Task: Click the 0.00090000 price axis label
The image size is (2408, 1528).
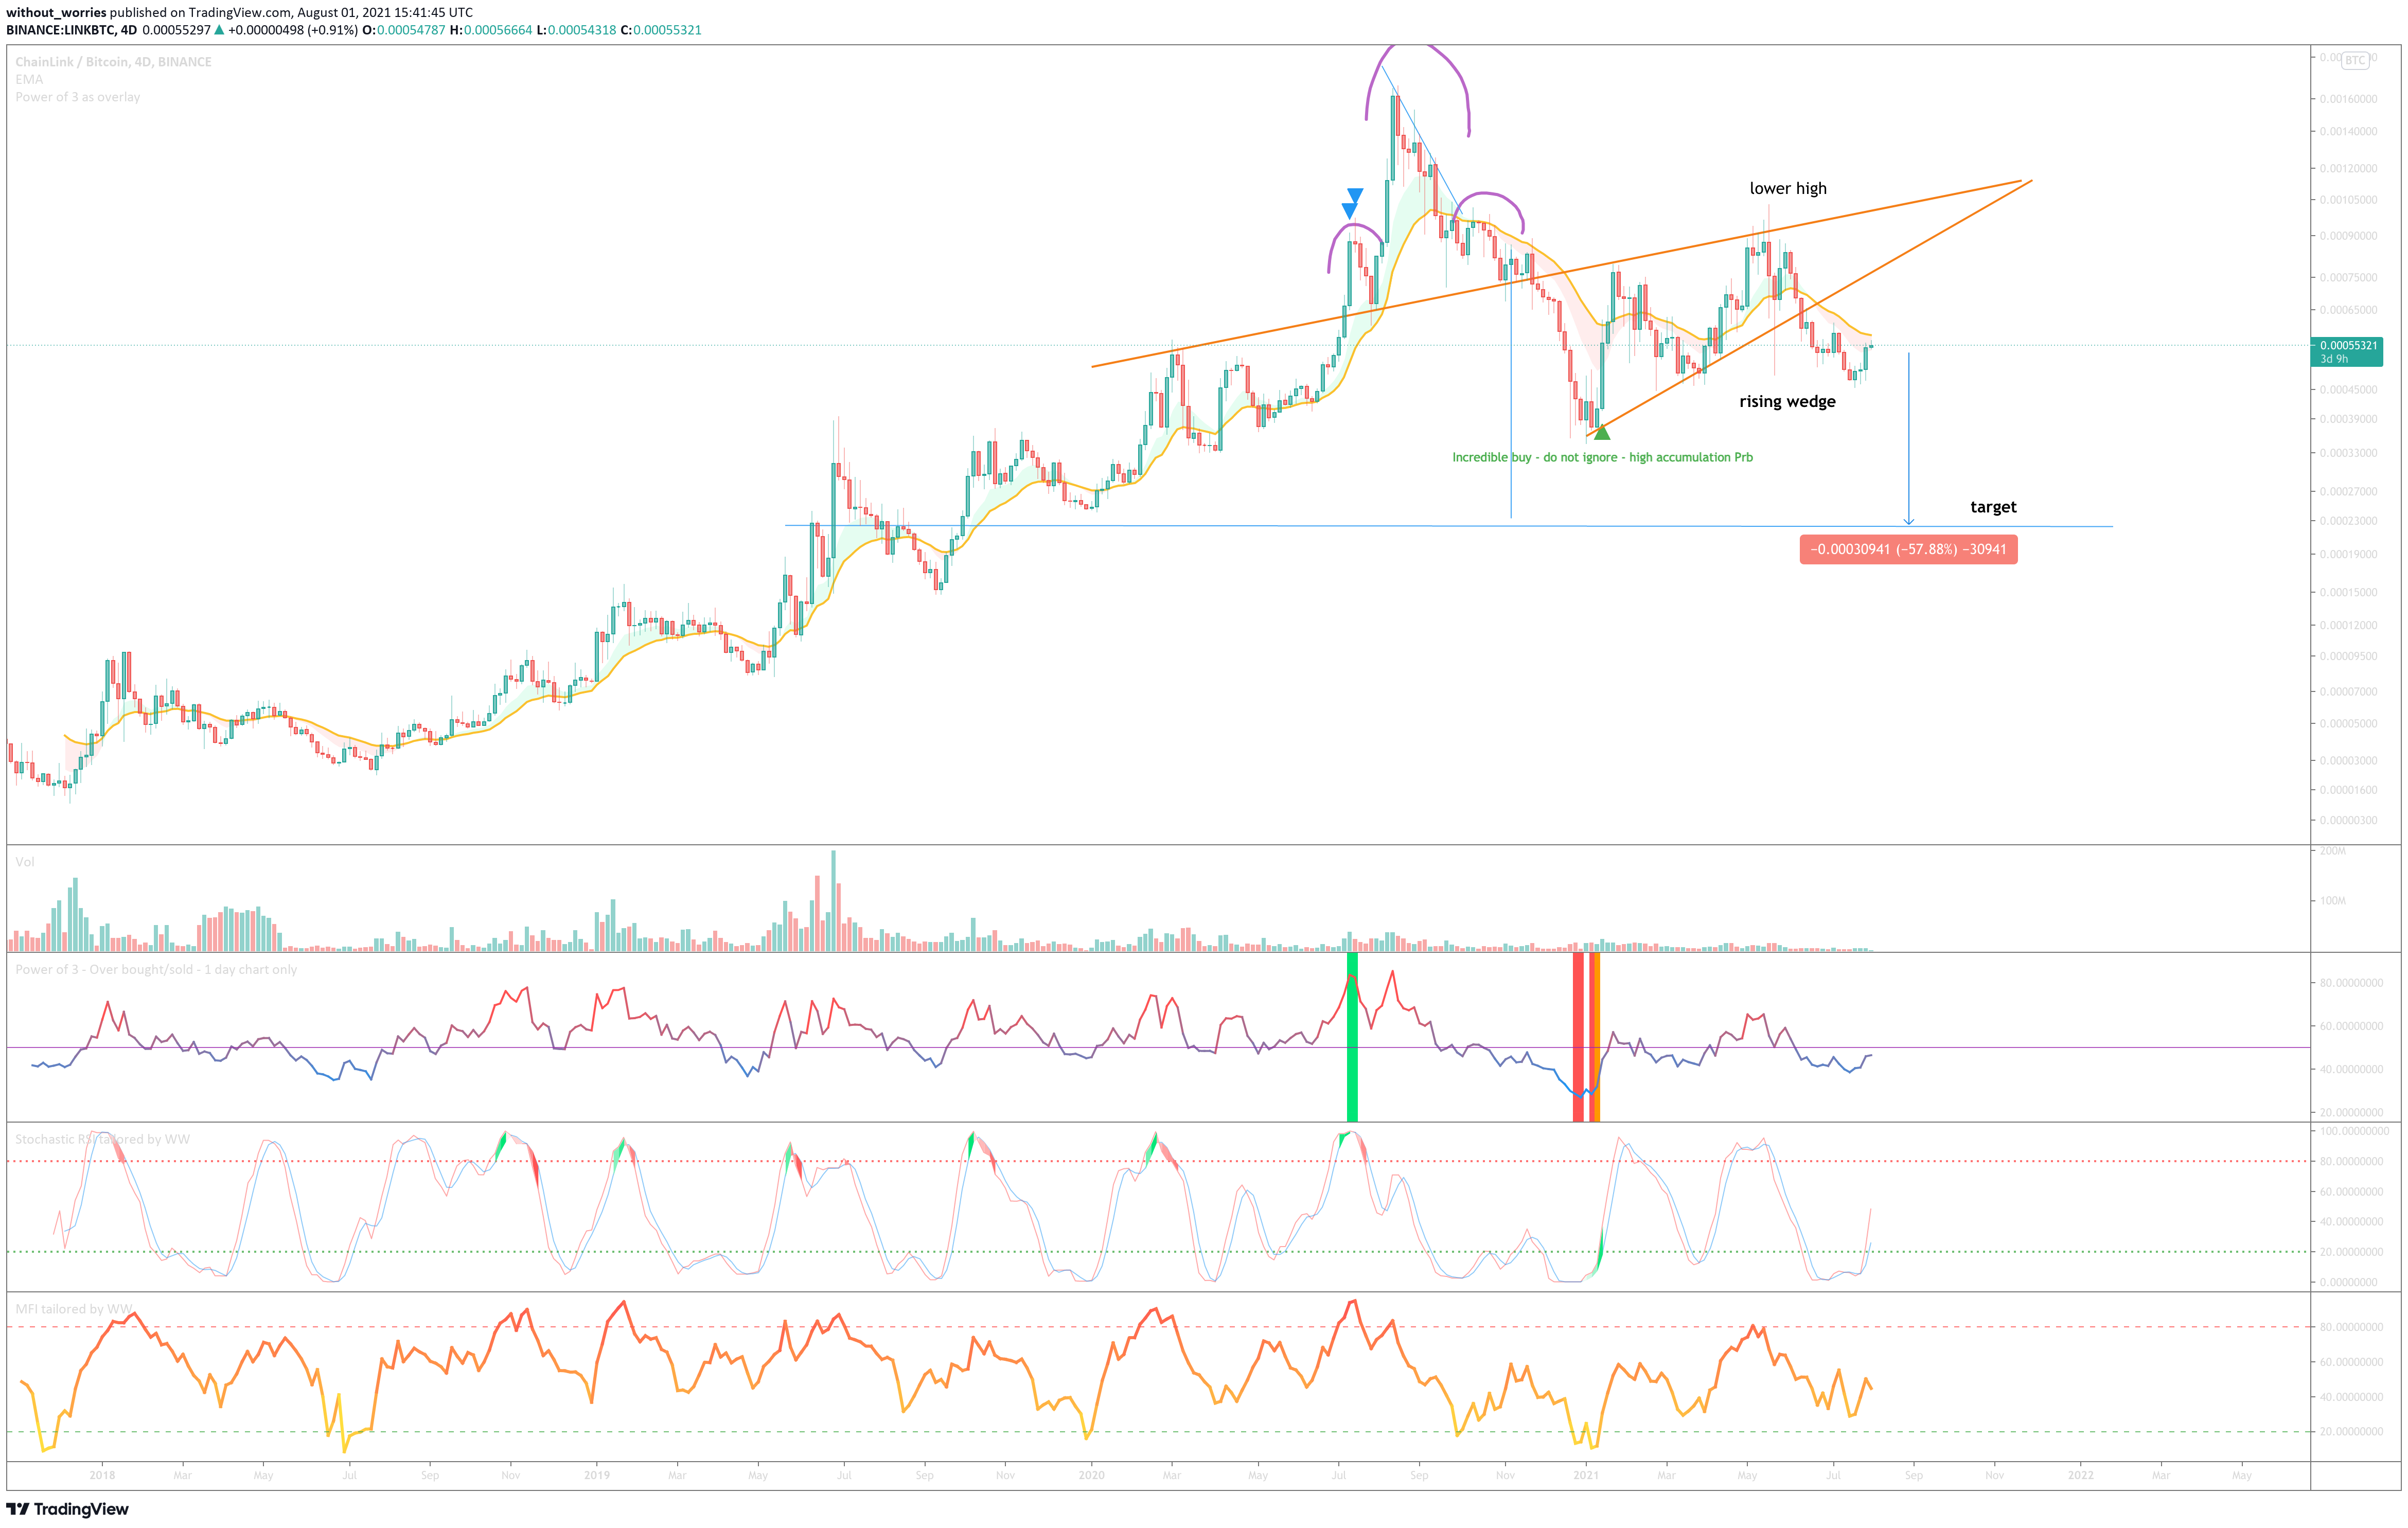Action: click(x=2349, y=236)
